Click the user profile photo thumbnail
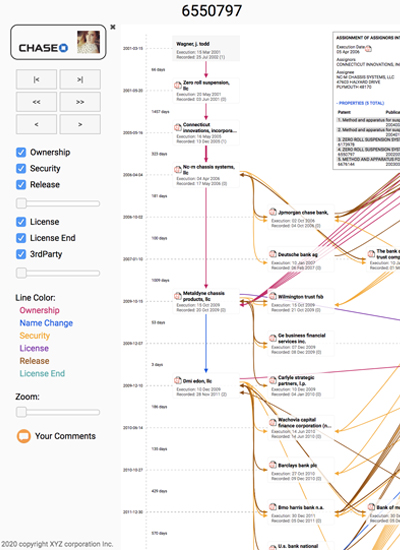 coord(88,42)
